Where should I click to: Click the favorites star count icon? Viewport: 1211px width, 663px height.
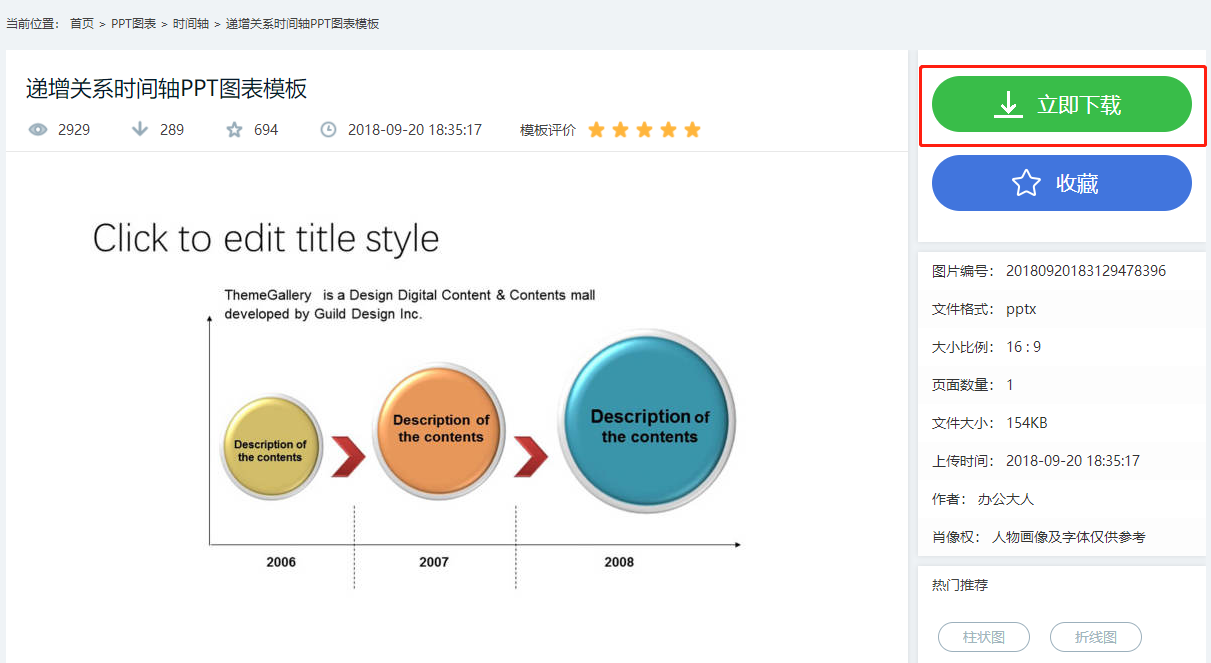tap(234, 130)
